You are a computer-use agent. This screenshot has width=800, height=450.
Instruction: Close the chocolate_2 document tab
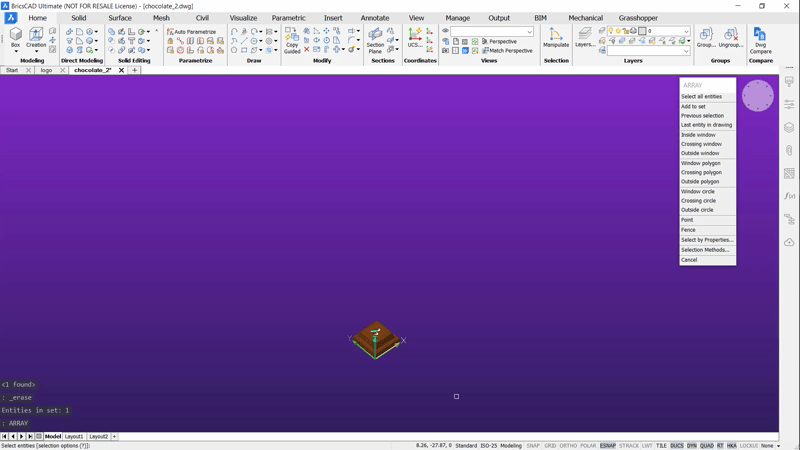tap(121, 70)
